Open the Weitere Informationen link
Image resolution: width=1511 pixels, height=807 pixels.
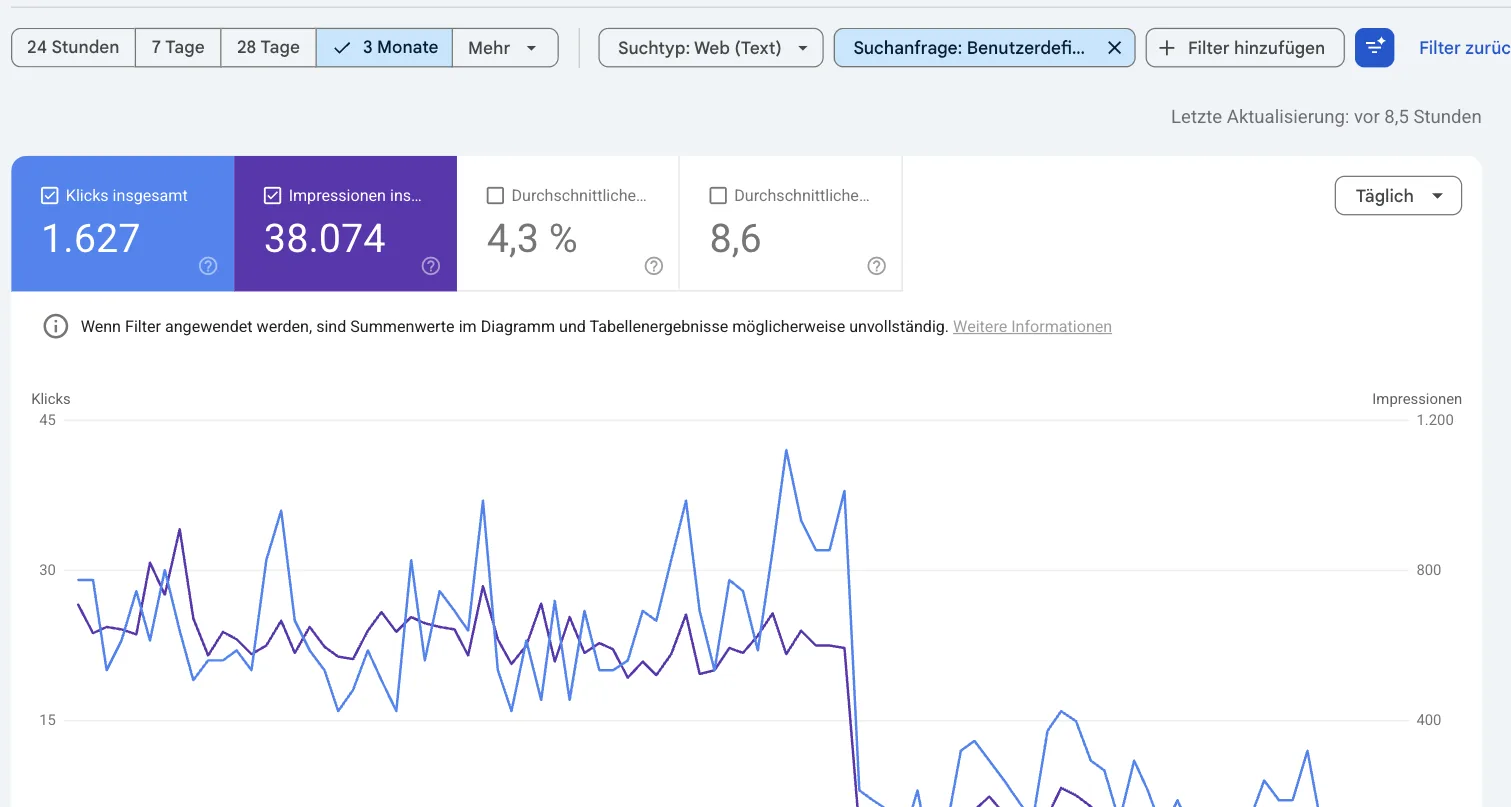point(1032,326)
